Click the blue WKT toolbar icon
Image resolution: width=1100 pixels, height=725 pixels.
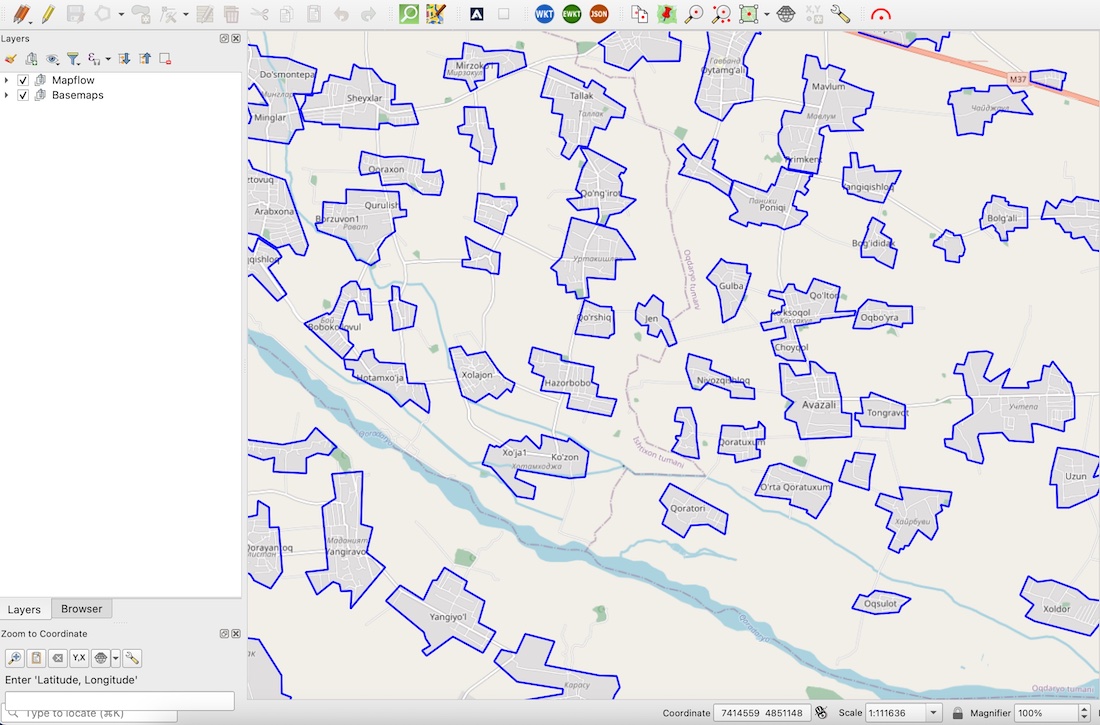click(x=544, y=13)
